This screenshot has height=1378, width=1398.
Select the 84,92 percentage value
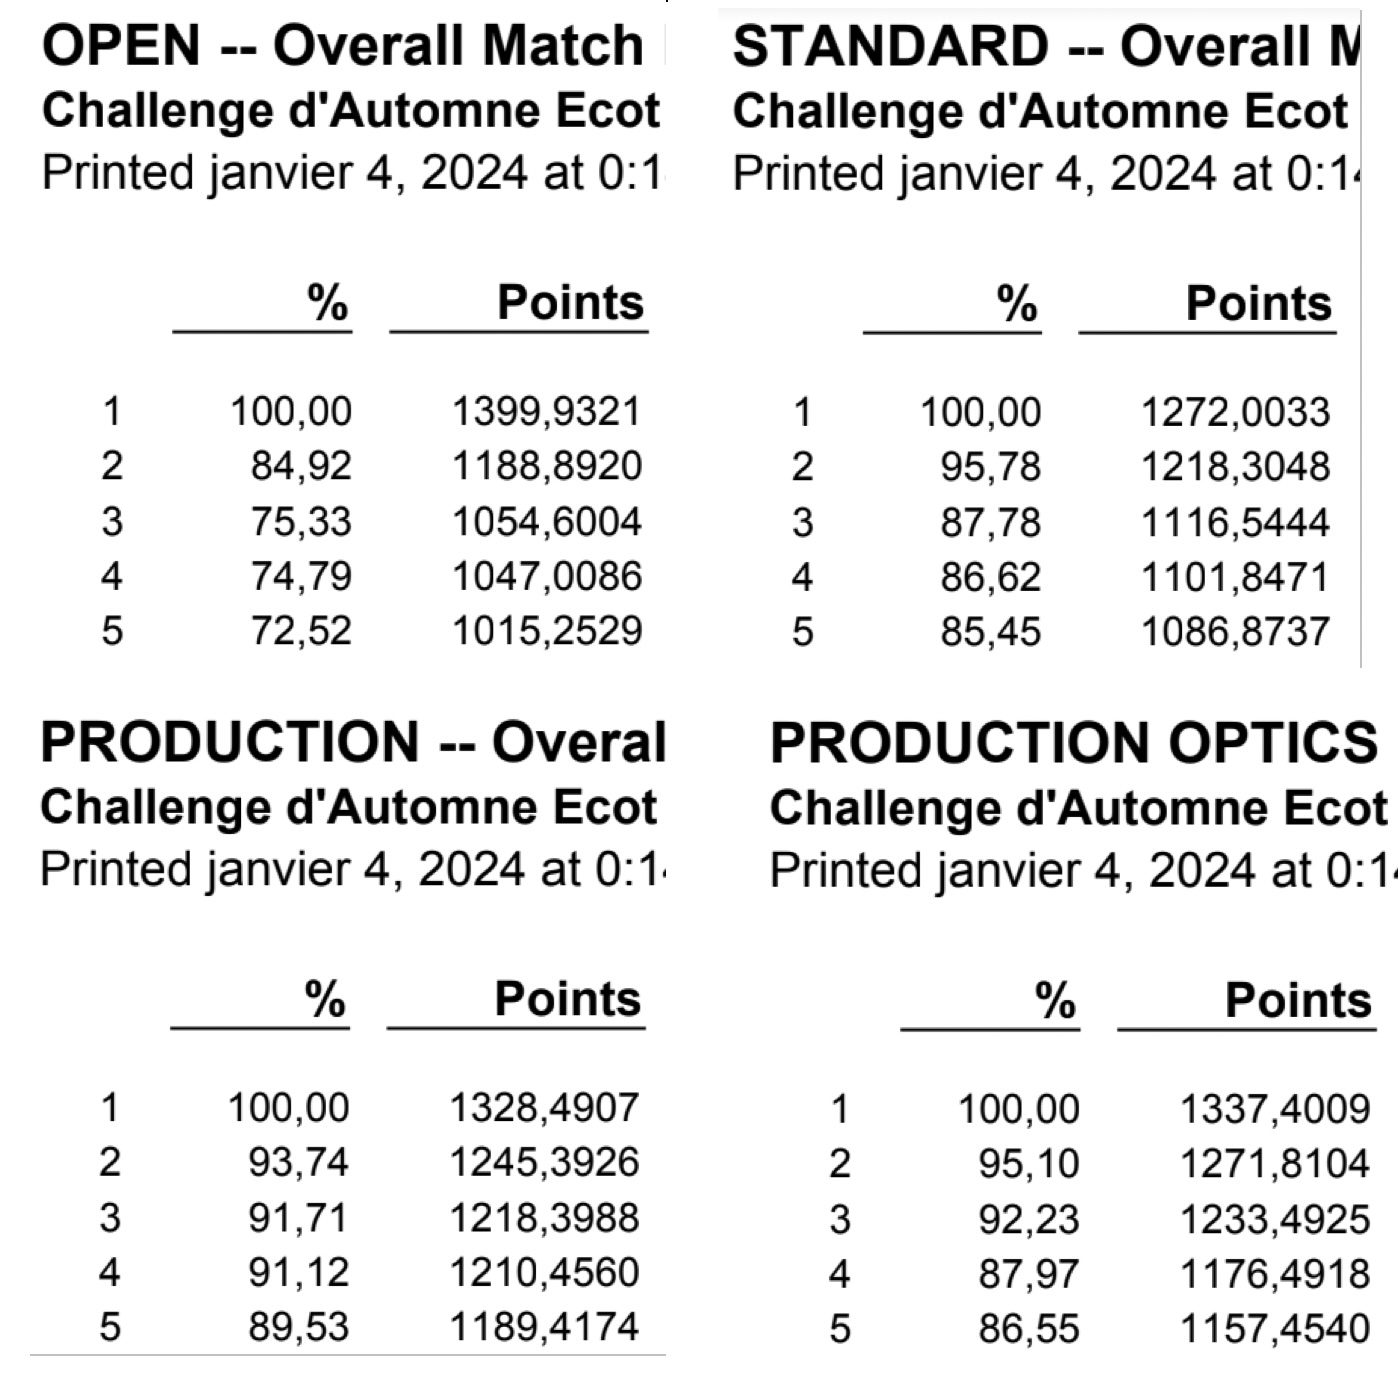coord(301,466)
